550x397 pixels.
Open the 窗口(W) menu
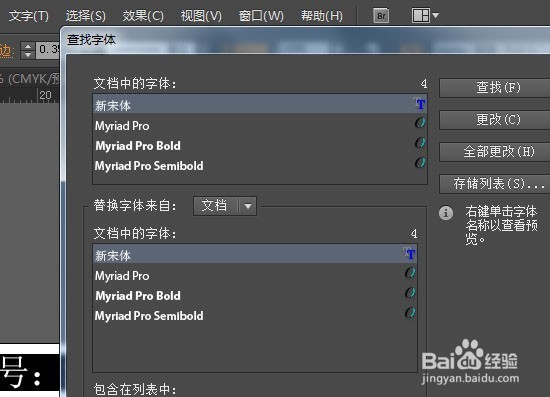tap(261, 16)
